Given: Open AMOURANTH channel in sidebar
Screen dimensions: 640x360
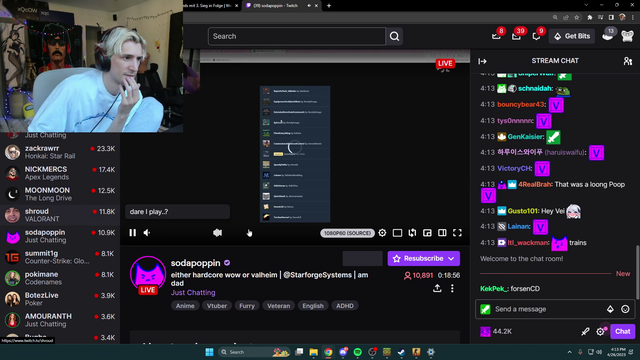Looking at the screenshot, I should coord(60,320).
